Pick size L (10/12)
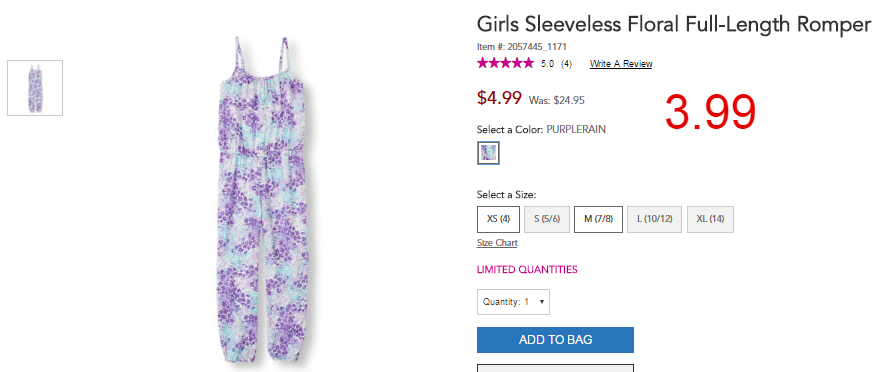This screenshot has width=879, height=372. pos(654,219)
